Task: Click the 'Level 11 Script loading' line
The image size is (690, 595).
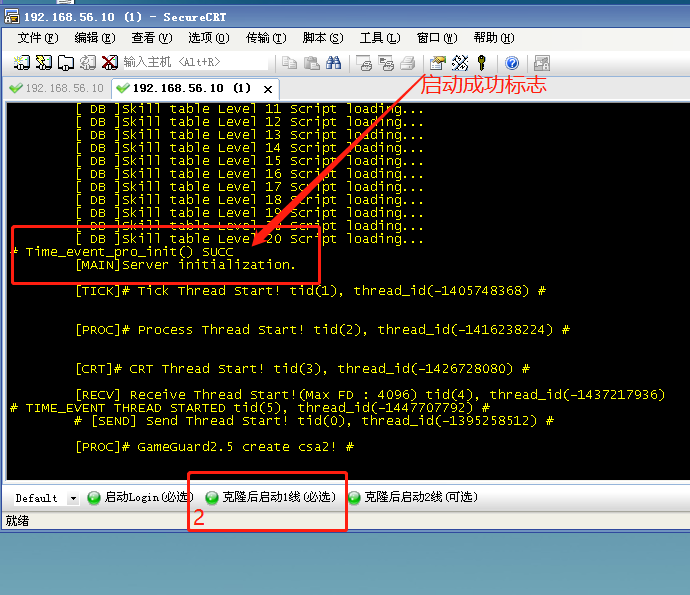Action: [x=250, y=109]
